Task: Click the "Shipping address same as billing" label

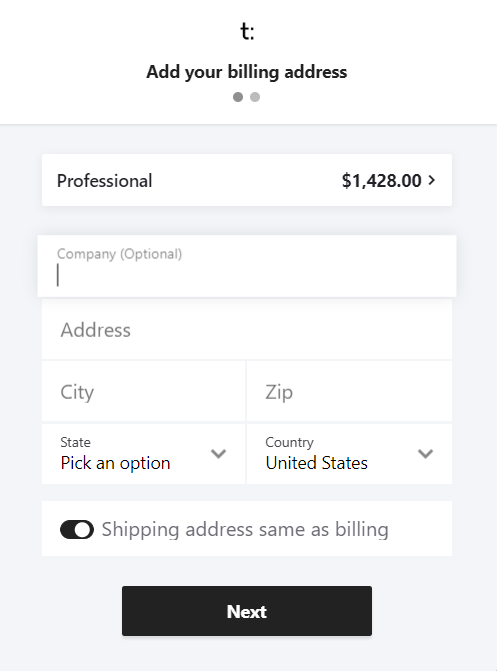Action: point(245,529)
